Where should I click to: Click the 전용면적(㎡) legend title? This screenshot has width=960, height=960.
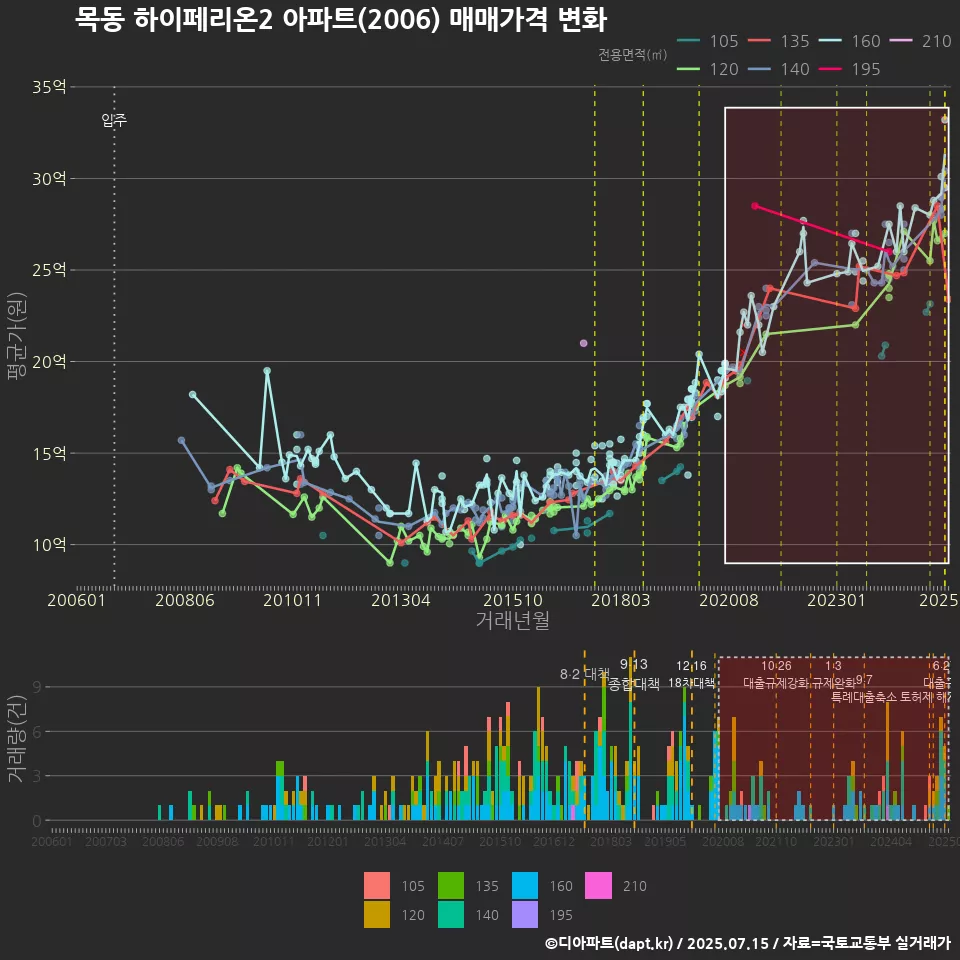tap(632, 55)
